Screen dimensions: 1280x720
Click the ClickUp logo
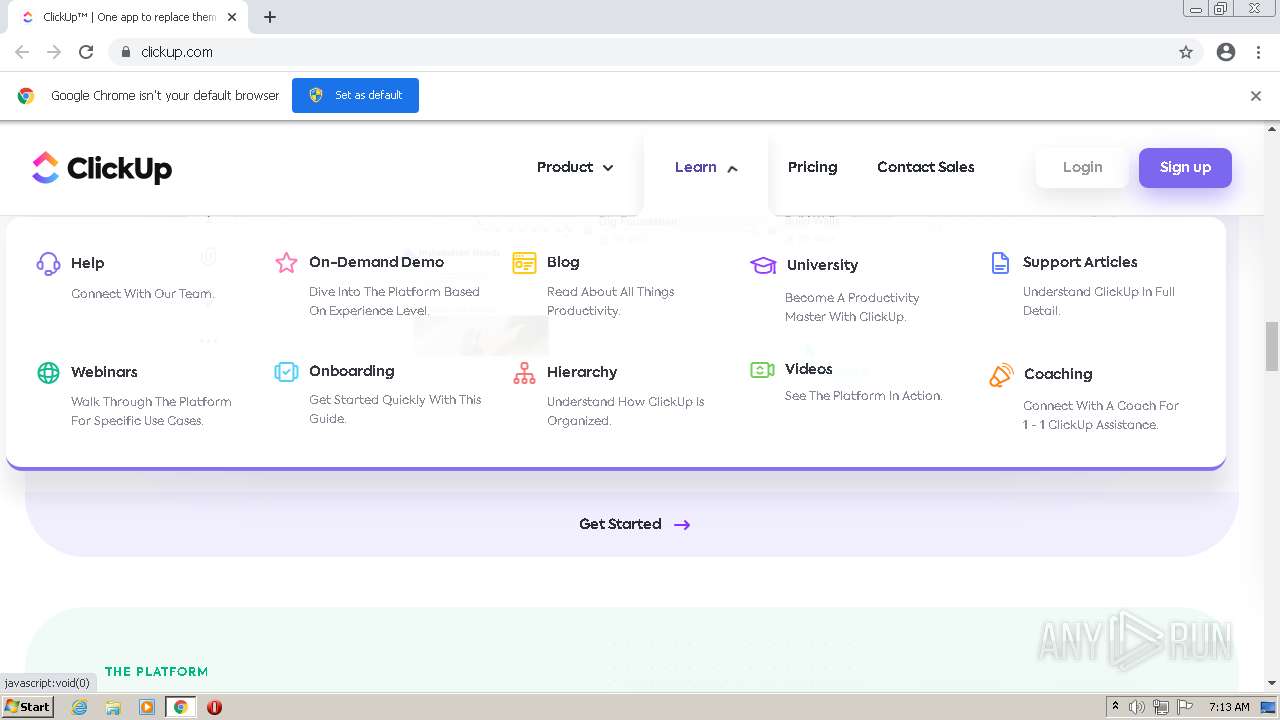(102, 168)
